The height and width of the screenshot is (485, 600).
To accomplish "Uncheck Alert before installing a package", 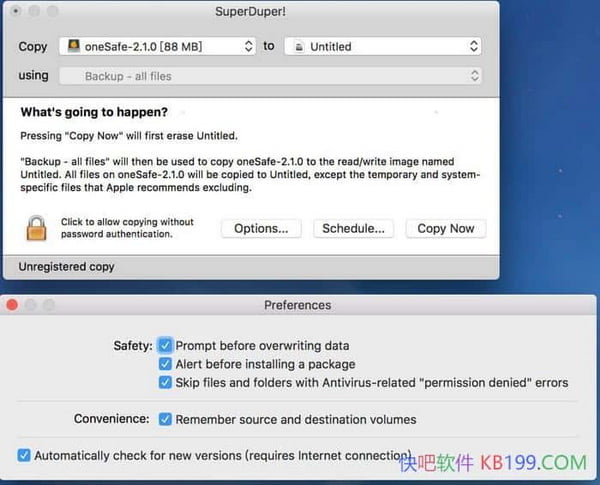I will (166, 364).
